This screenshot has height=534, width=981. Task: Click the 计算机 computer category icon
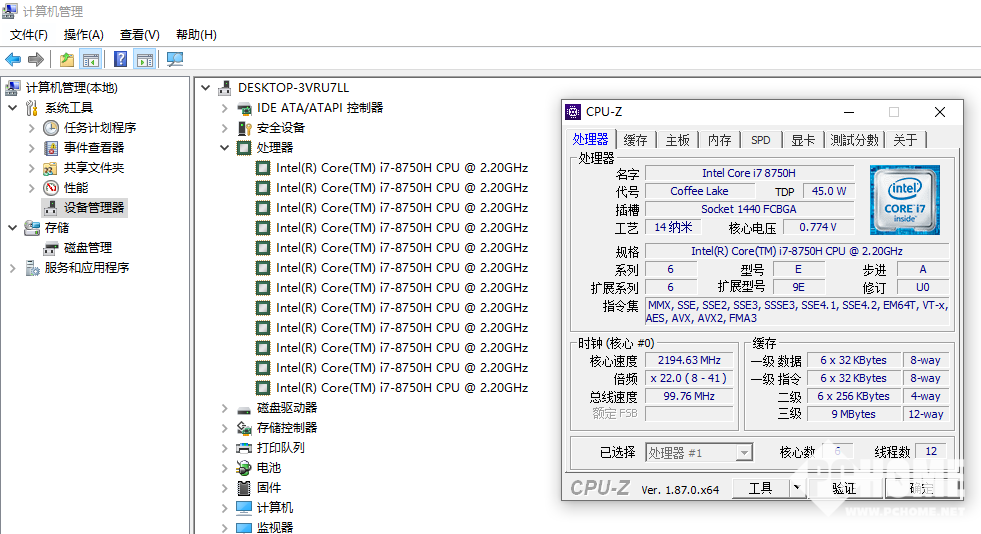244,508
